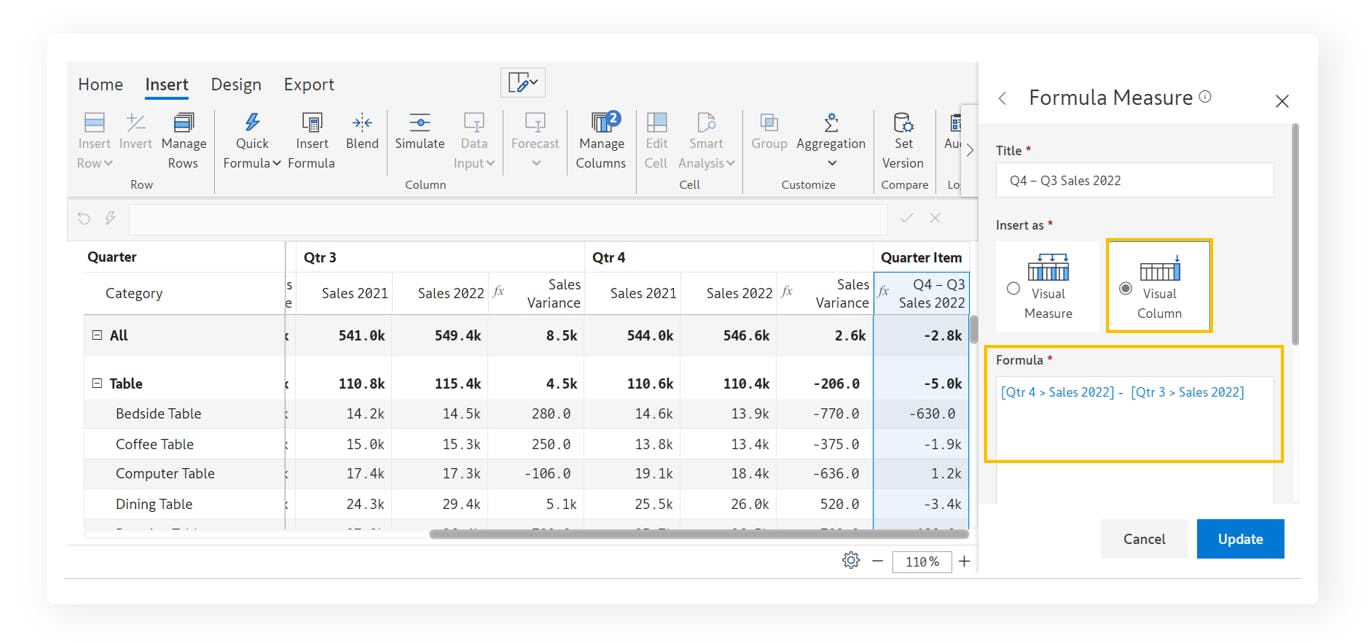
Task: Click the Title input field
Action: [1135, 180]
